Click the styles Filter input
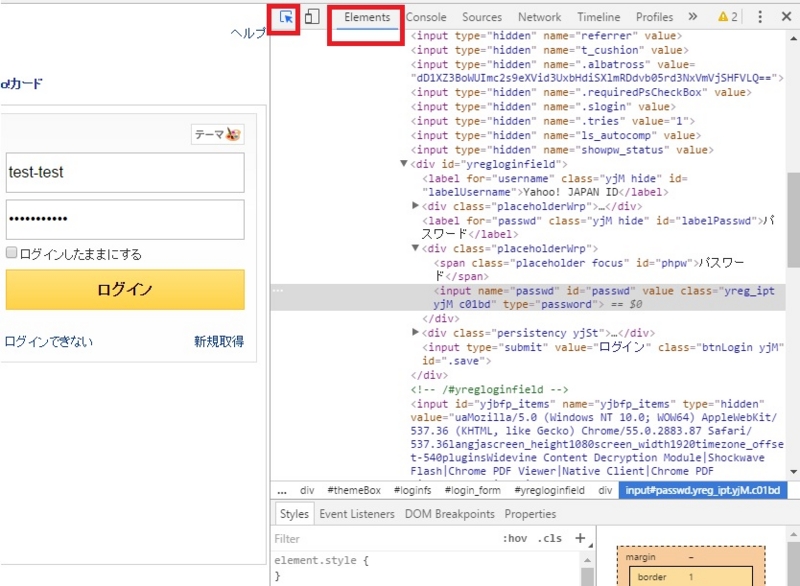 pos(385,539)
